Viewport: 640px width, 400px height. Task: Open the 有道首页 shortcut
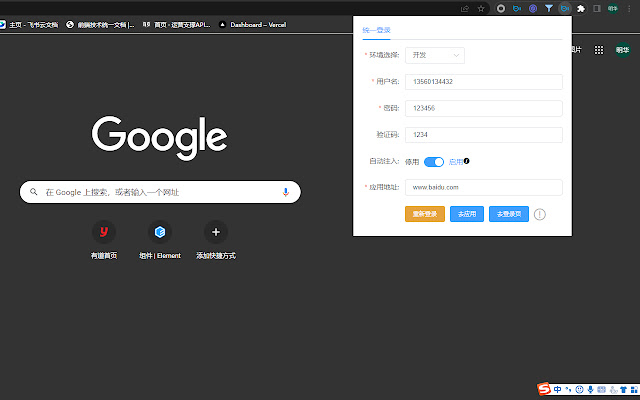[x=104, y=240]
